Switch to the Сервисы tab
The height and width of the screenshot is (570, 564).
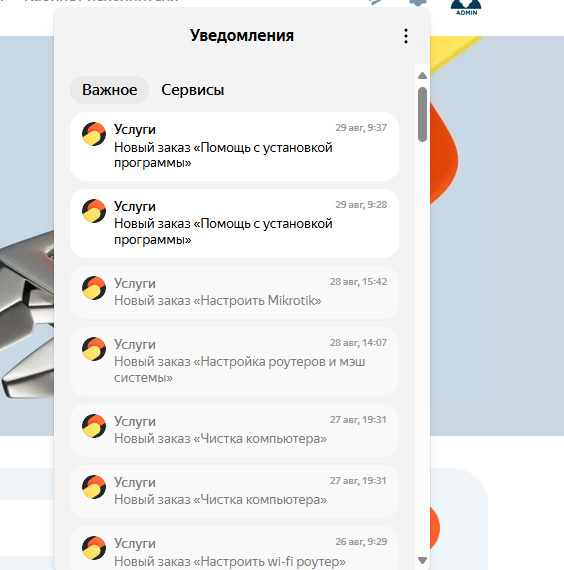[x=193, y=90]
